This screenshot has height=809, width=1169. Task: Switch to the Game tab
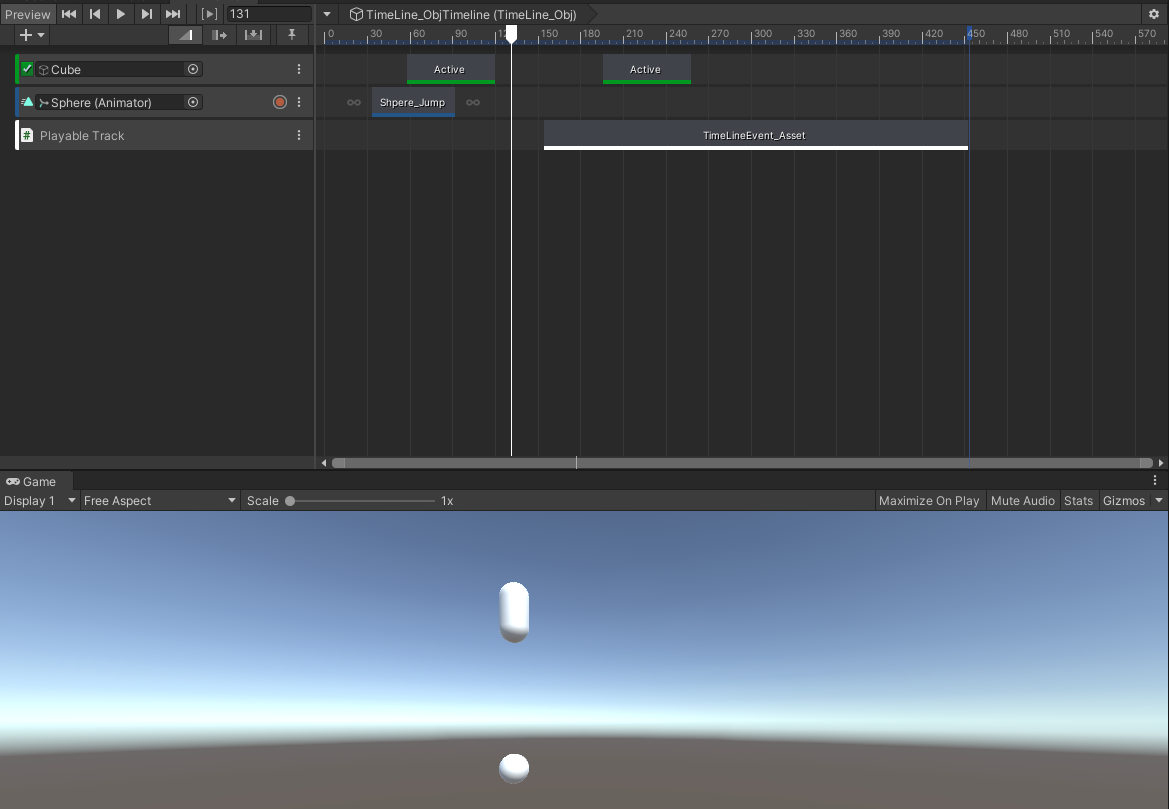[31, 482]
